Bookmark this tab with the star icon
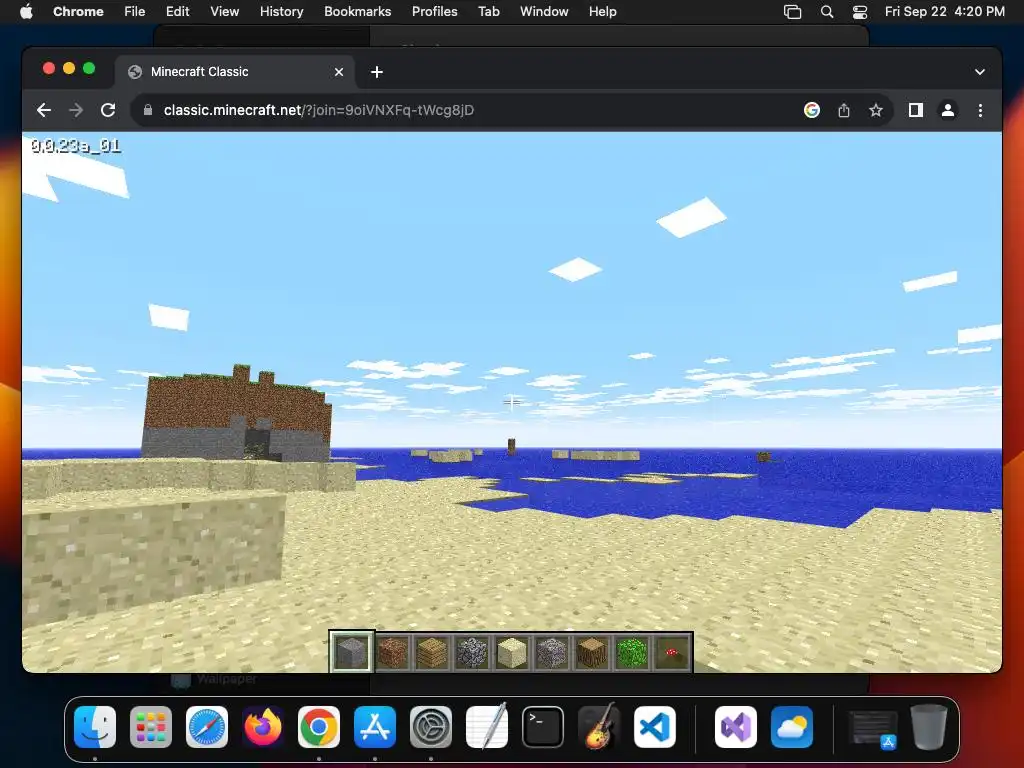This screenshot has height=768, width=1024. tap(876, 110)
